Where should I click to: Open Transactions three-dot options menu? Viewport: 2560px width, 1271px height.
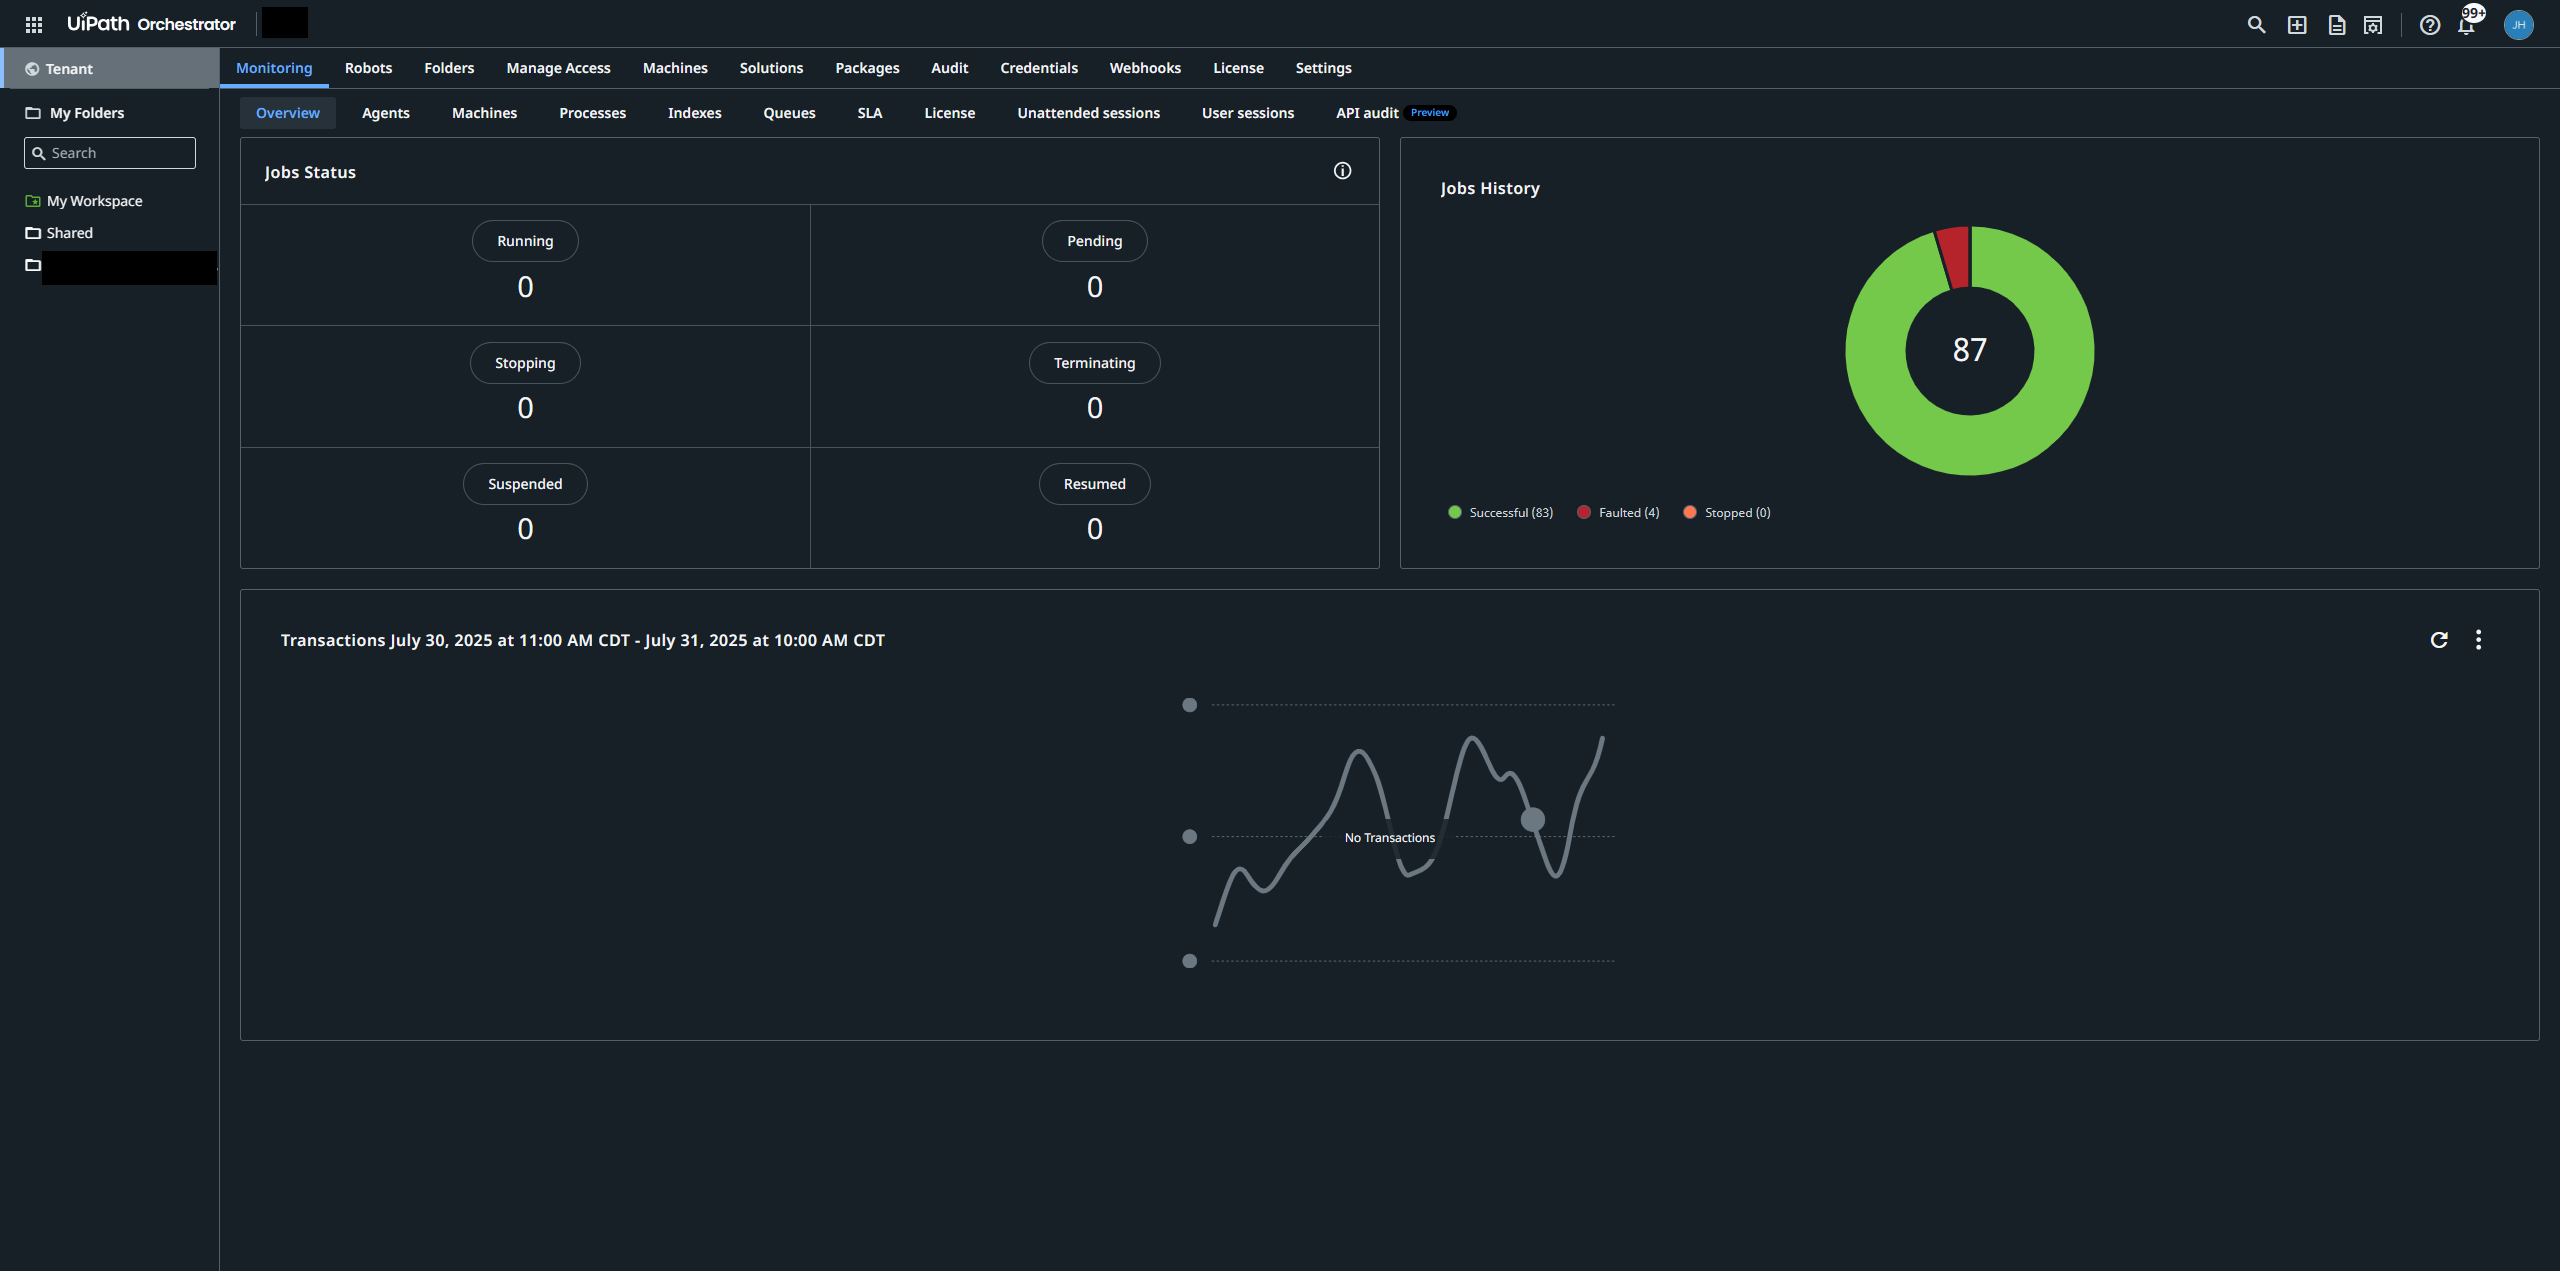(x=2478, y=640)
